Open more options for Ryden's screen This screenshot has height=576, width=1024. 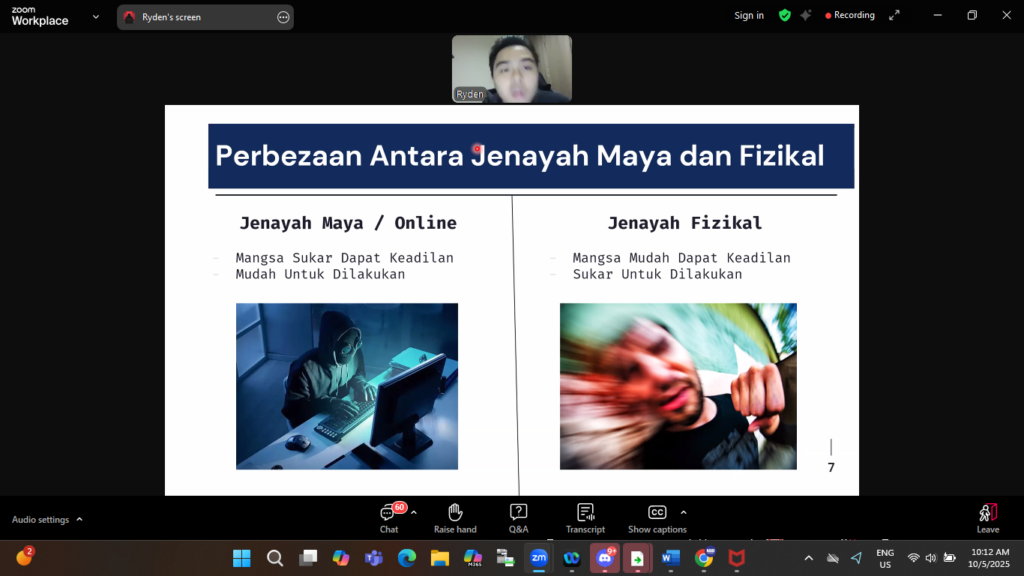click(283, 18)
